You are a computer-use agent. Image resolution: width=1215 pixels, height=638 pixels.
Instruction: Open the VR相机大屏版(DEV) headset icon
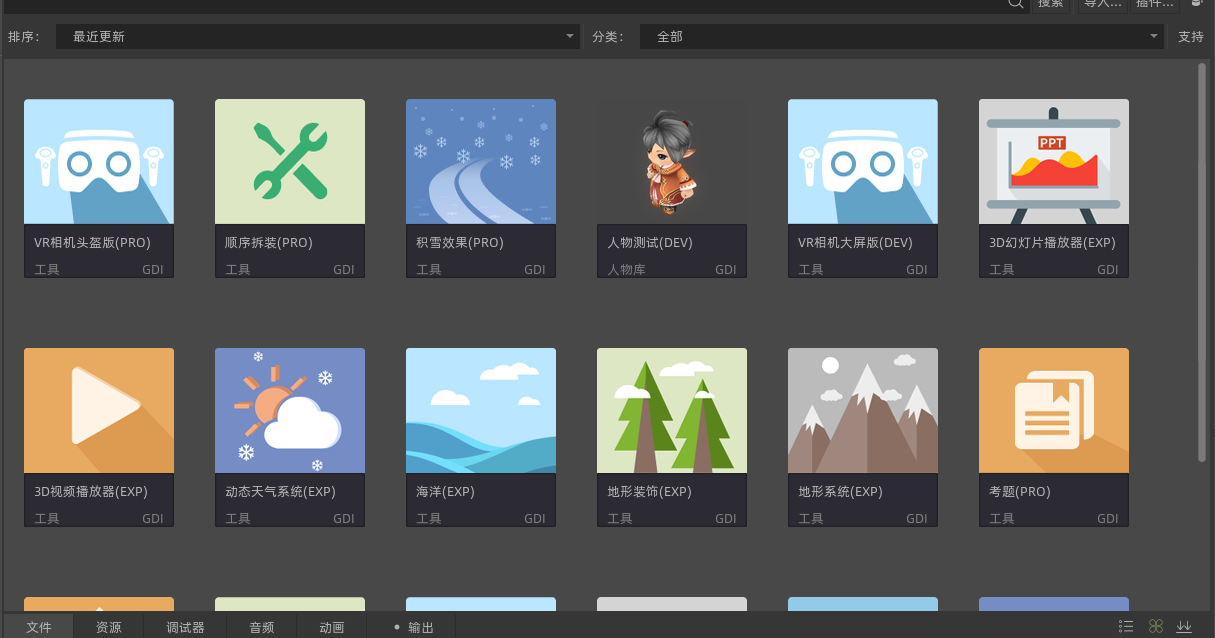(863, 161)
